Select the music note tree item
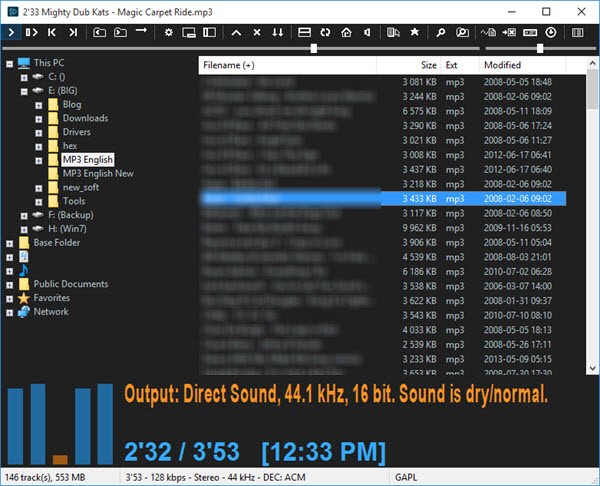Image resolution: width=600 pixels, height=486 pixels. point(24,270)
